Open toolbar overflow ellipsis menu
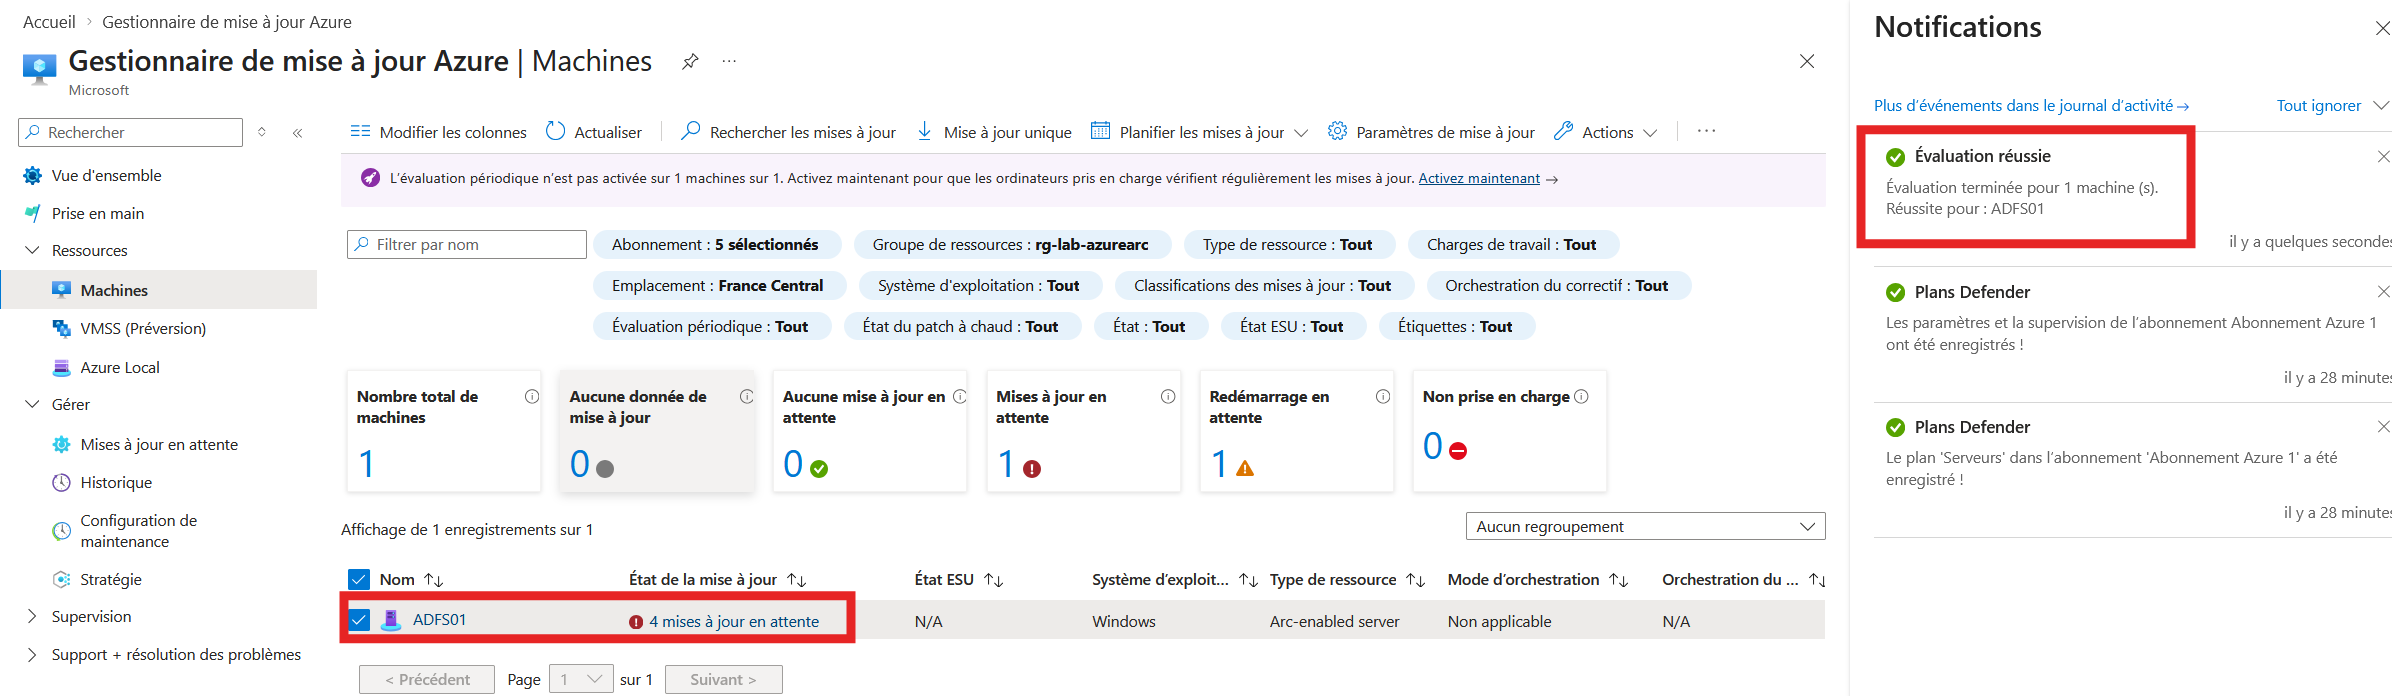The width and height of the screenshot is (2392, 696). (1706, 131)
